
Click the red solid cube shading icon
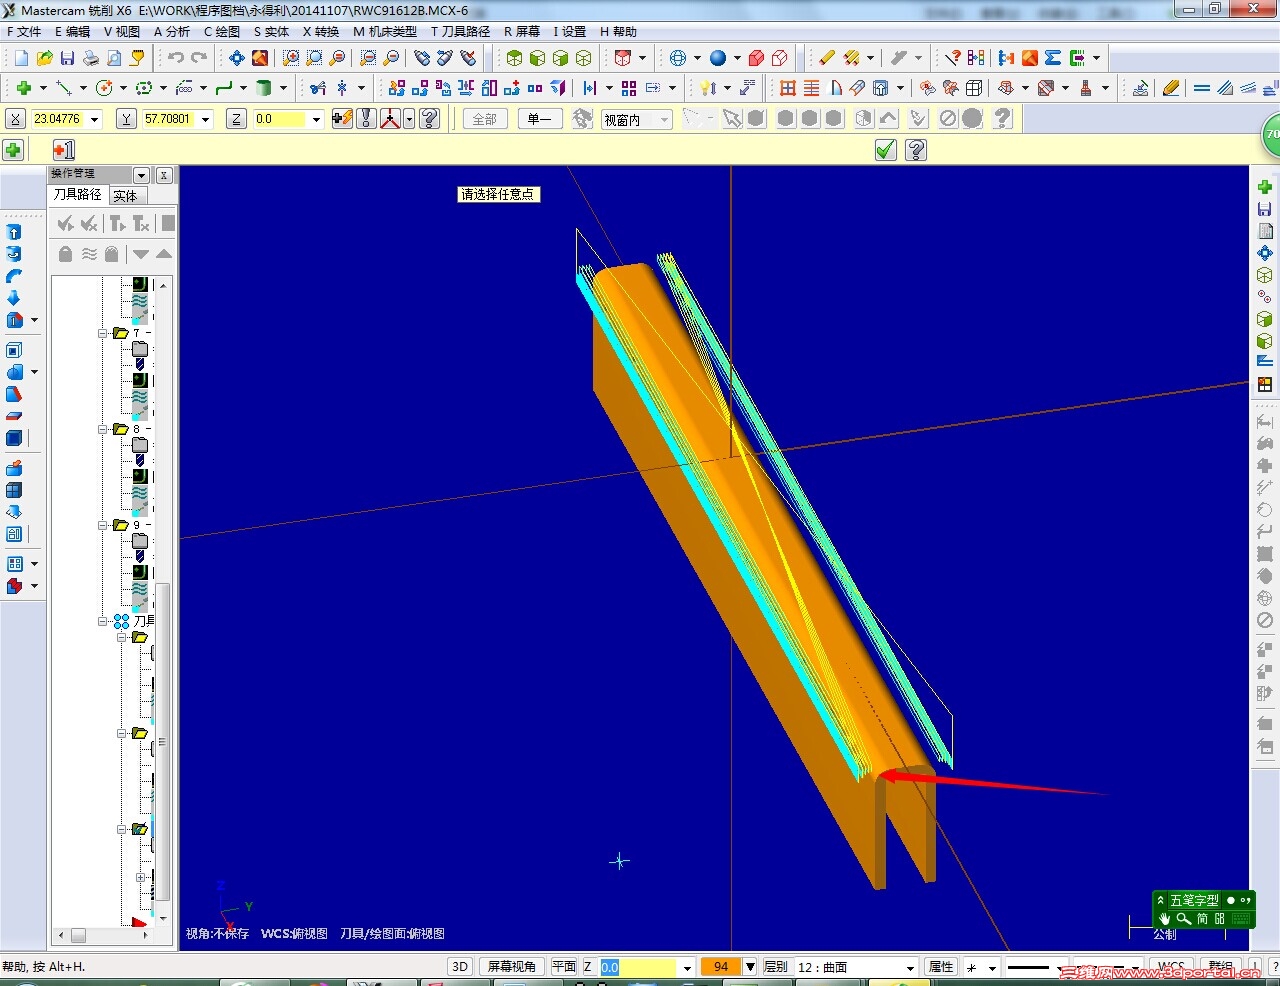click(x=757, y=58)
